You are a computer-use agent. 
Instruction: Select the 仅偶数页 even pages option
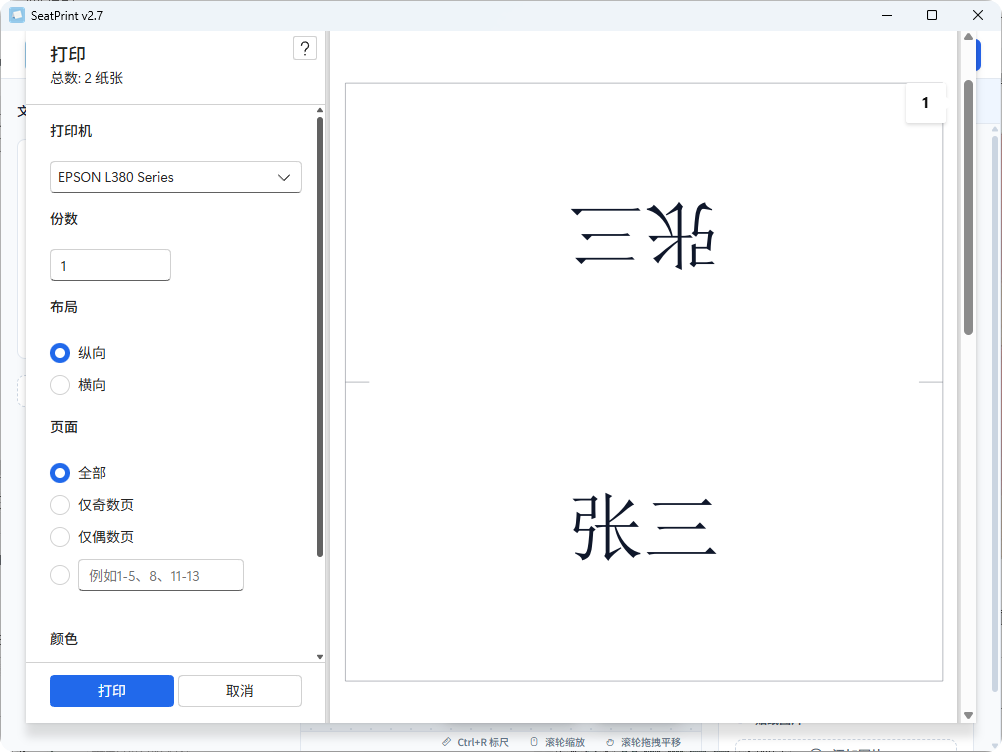pos(60,537)
